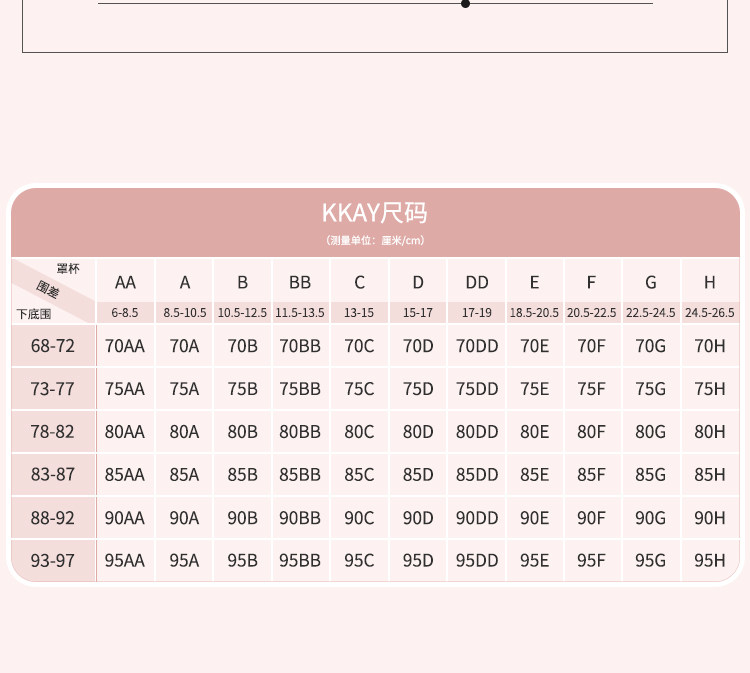Select the 80H size cell

coord(710,431)
